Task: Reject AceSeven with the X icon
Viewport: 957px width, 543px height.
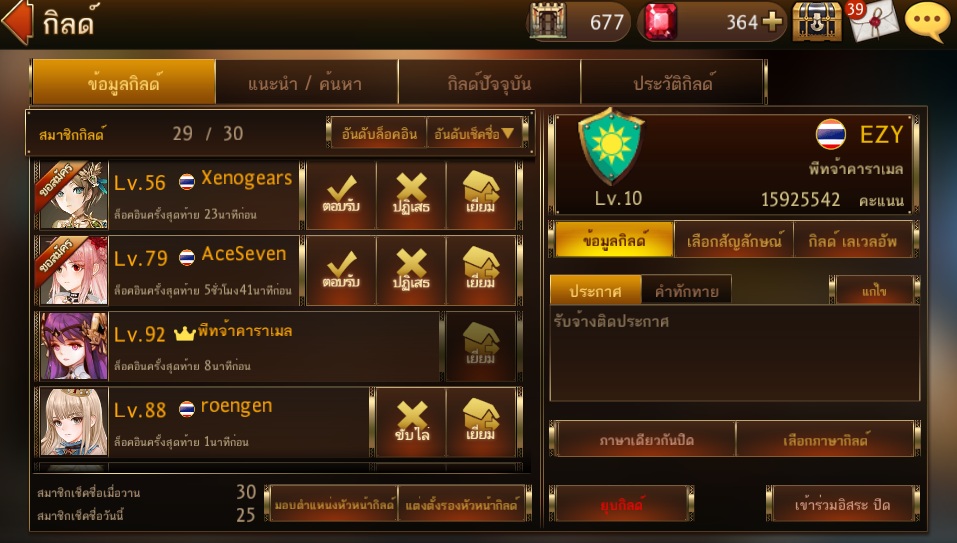Action: coord(411,271)
